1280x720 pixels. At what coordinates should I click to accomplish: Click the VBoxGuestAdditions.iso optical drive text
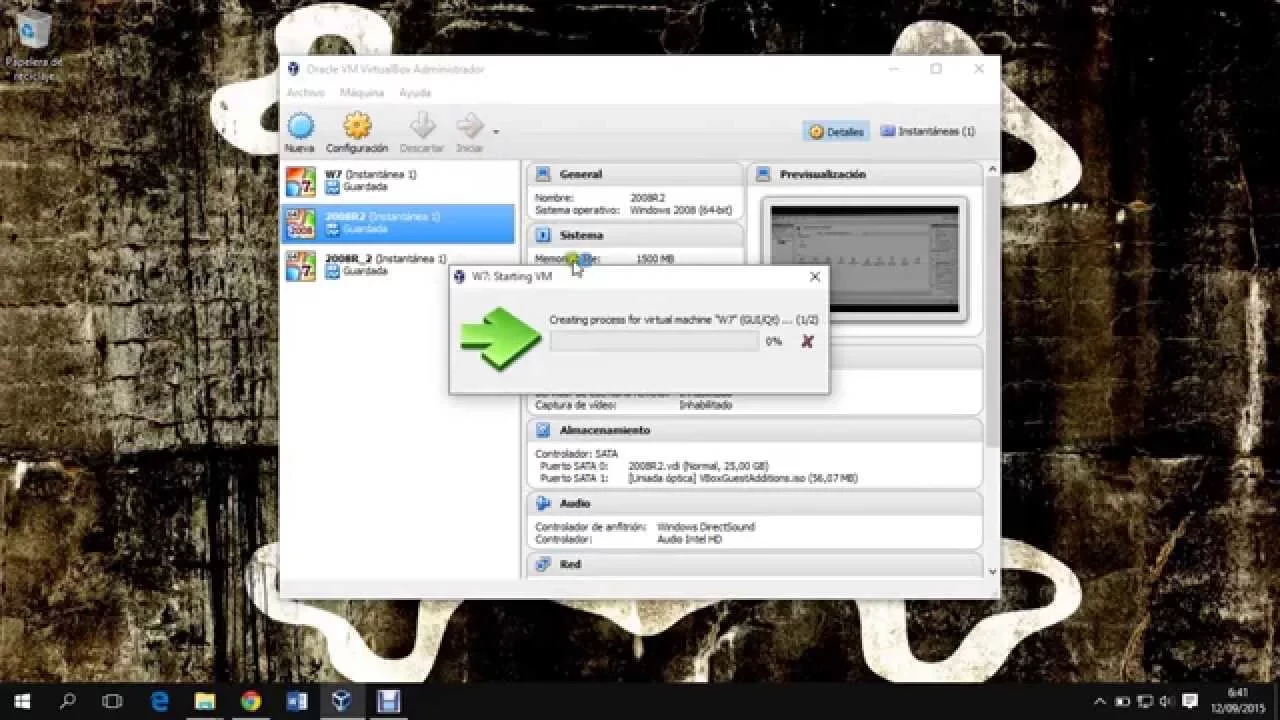743,478
